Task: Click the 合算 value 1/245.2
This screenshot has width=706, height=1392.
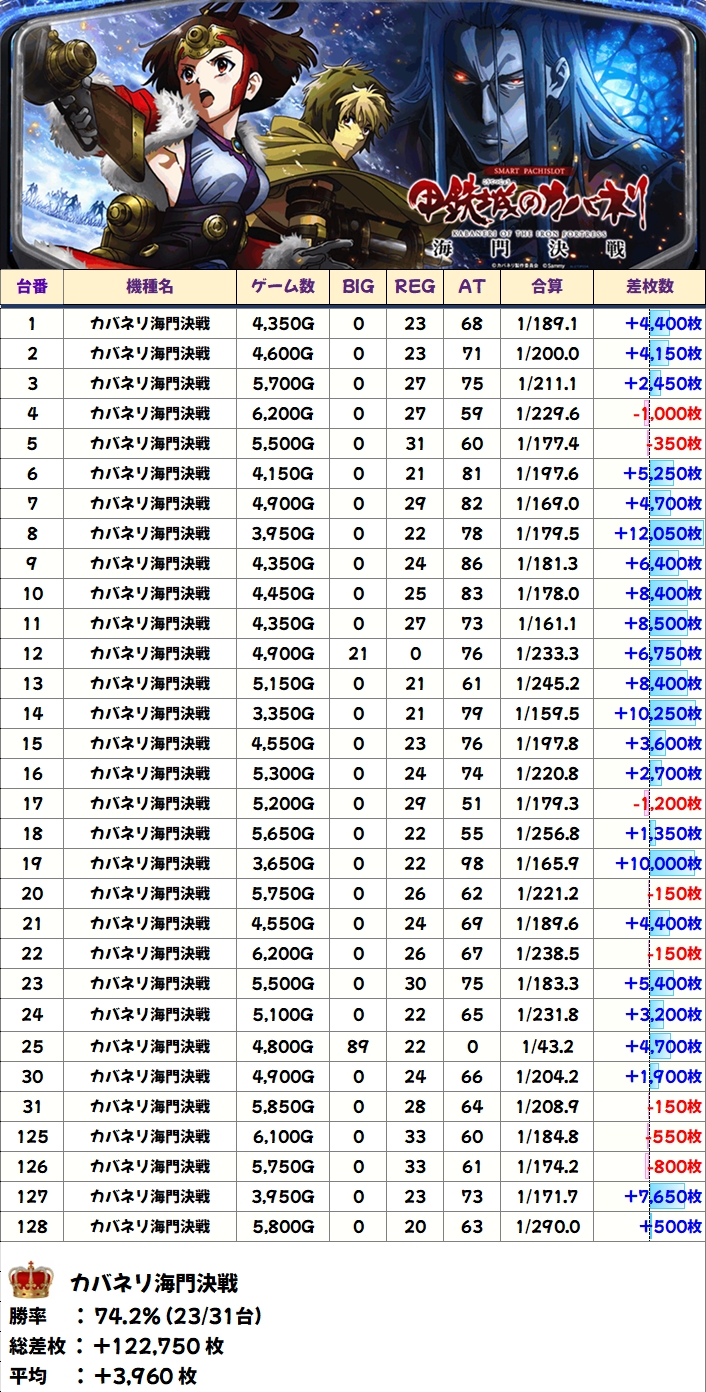Action: pos(547,683)
